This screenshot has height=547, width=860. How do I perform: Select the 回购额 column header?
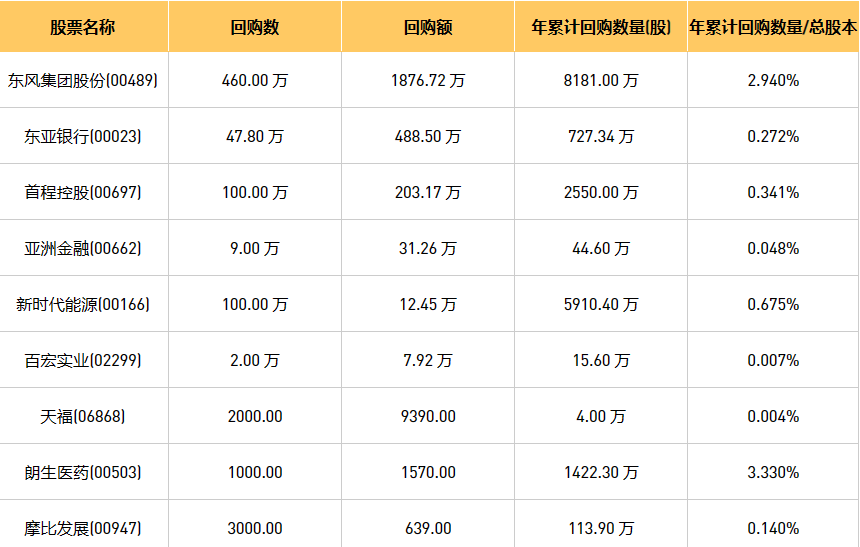tap(428, 27)
